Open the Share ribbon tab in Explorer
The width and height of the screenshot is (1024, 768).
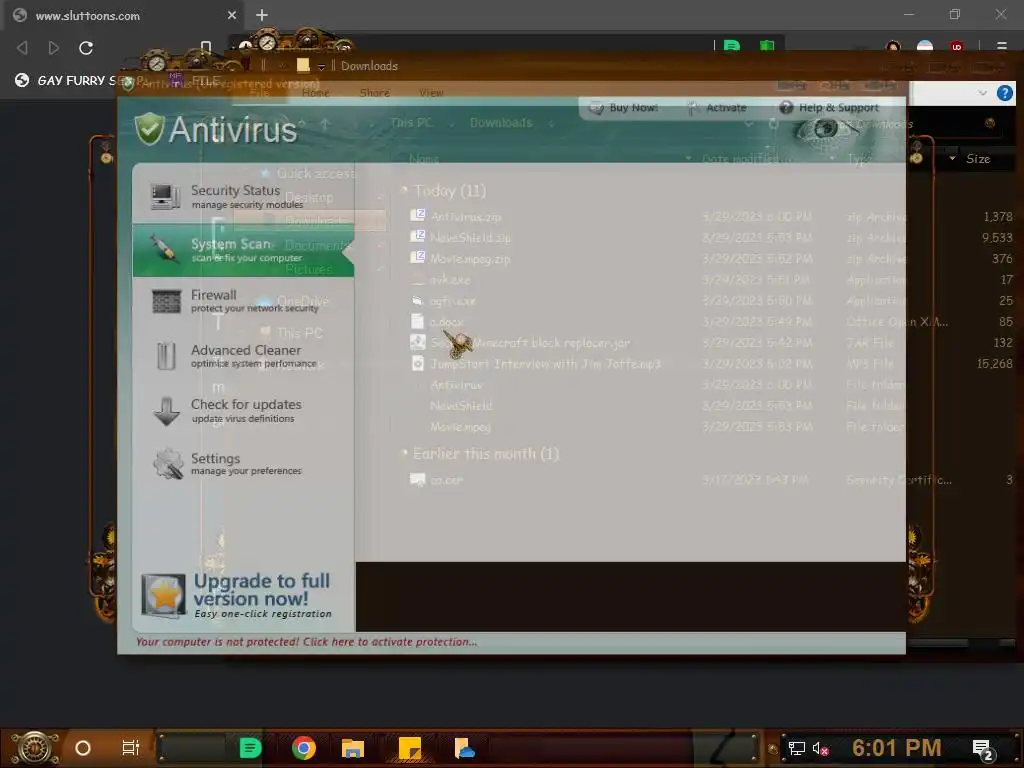375,93
